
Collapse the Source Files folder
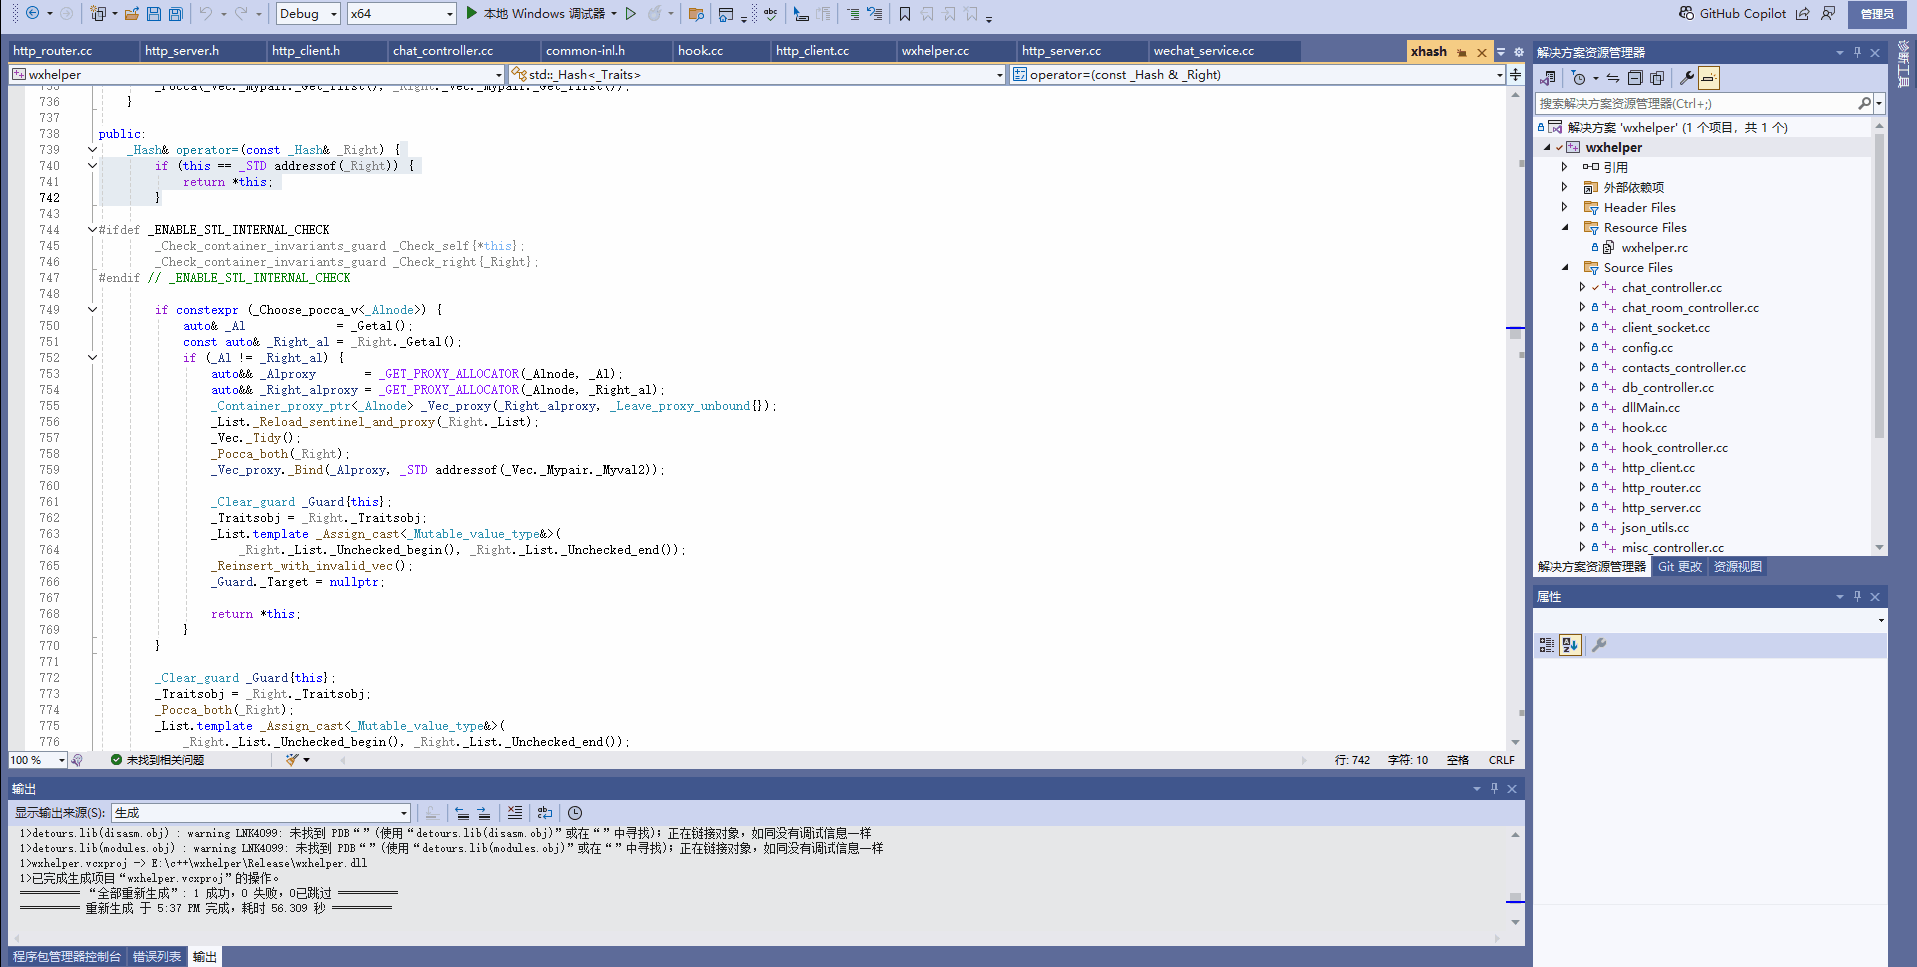[x=1565, y=267]
